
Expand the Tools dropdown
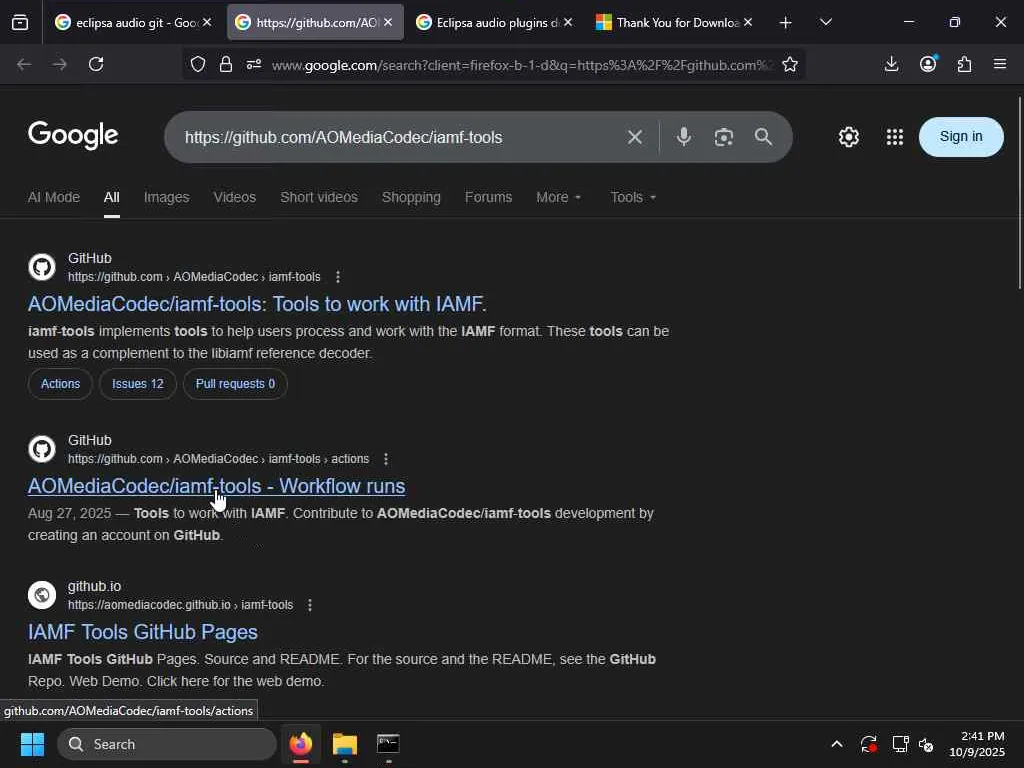click(633, 197)
